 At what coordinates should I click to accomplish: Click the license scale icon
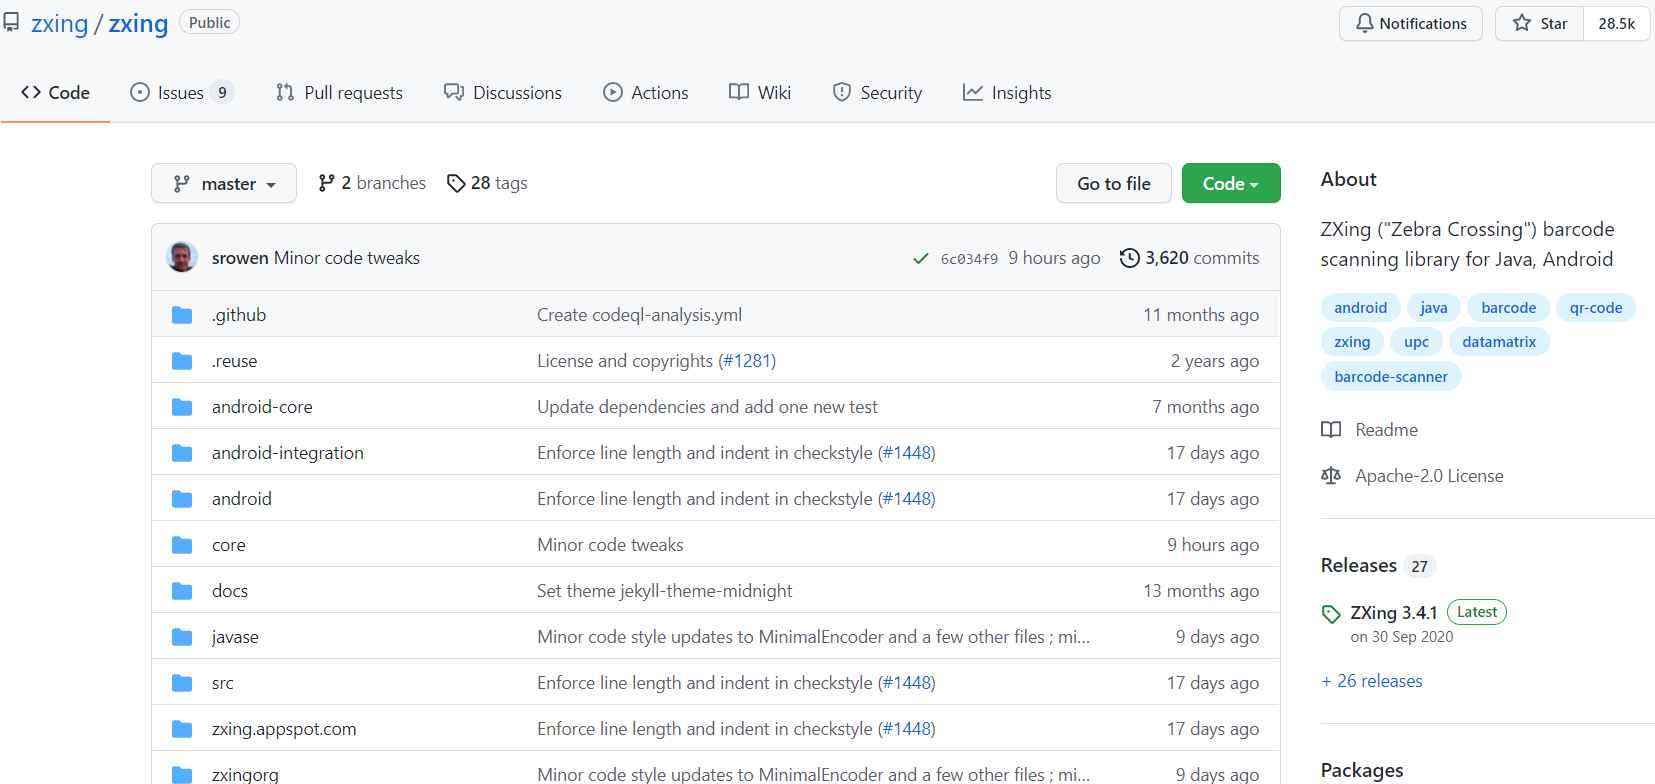pyautogui.click(x=1331, y=476)
